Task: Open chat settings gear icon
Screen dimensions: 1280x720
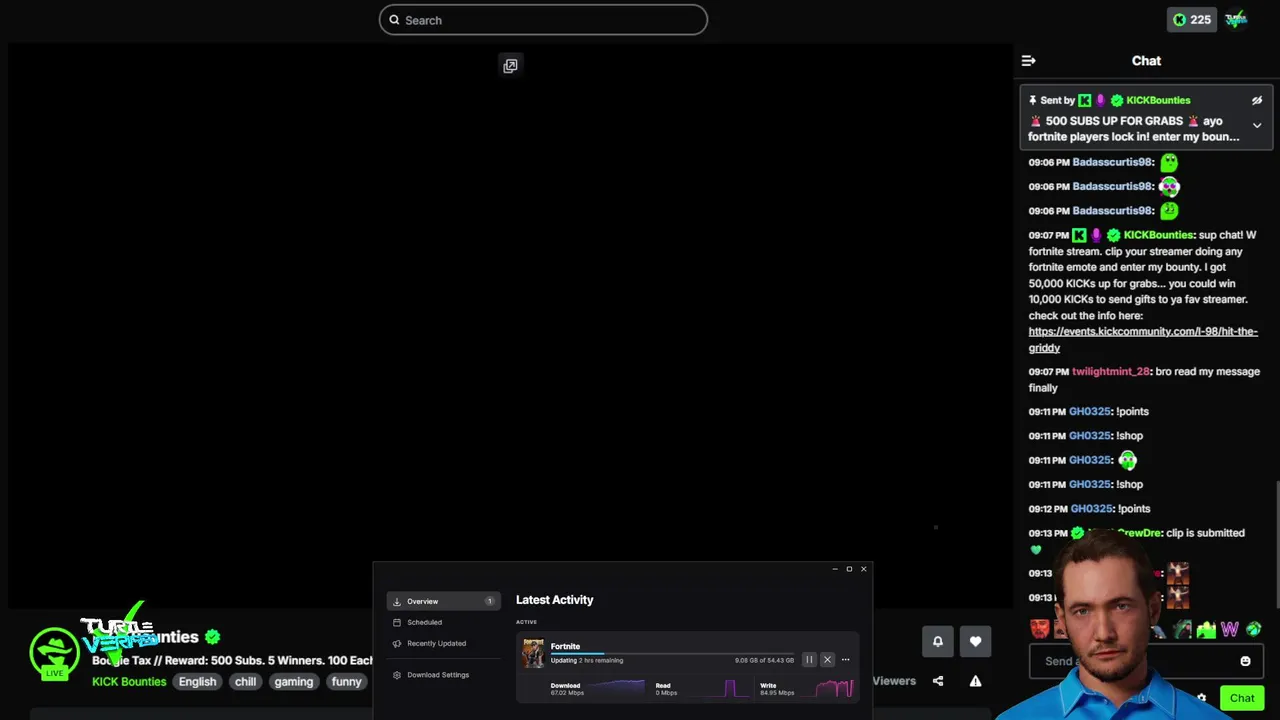Action: tap(1201, 698)
